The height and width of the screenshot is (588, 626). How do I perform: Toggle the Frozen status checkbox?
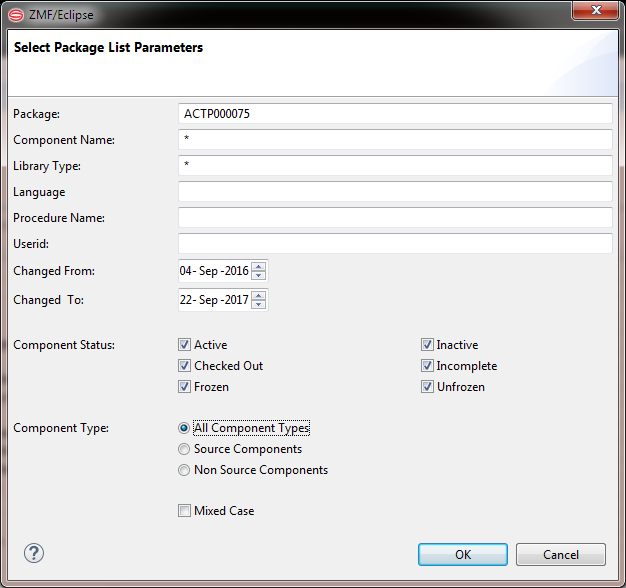click(184, 387)
